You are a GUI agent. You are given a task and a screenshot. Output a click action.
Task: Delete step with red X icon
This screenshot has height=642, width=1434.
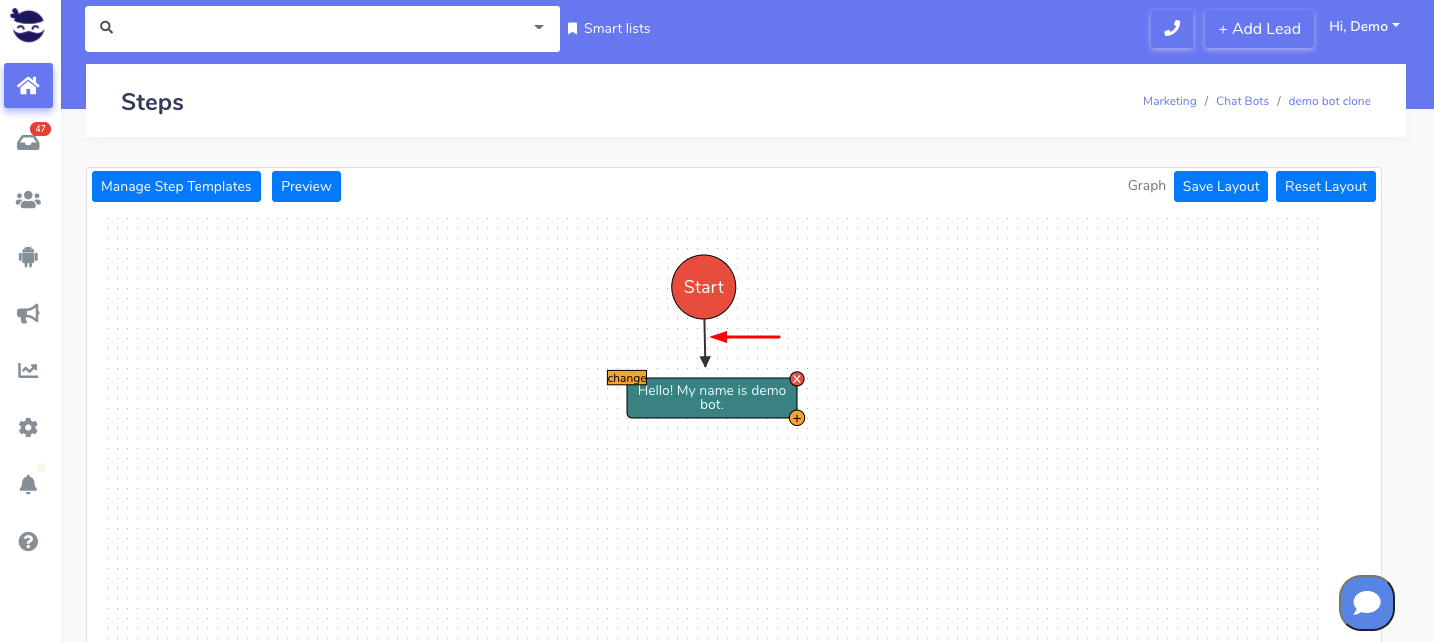pos(797,379)
